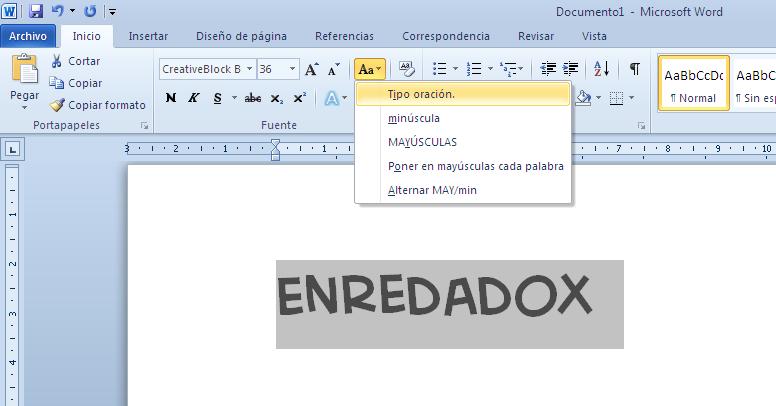Apply the Normal style thumbnail

click(693, 84)
